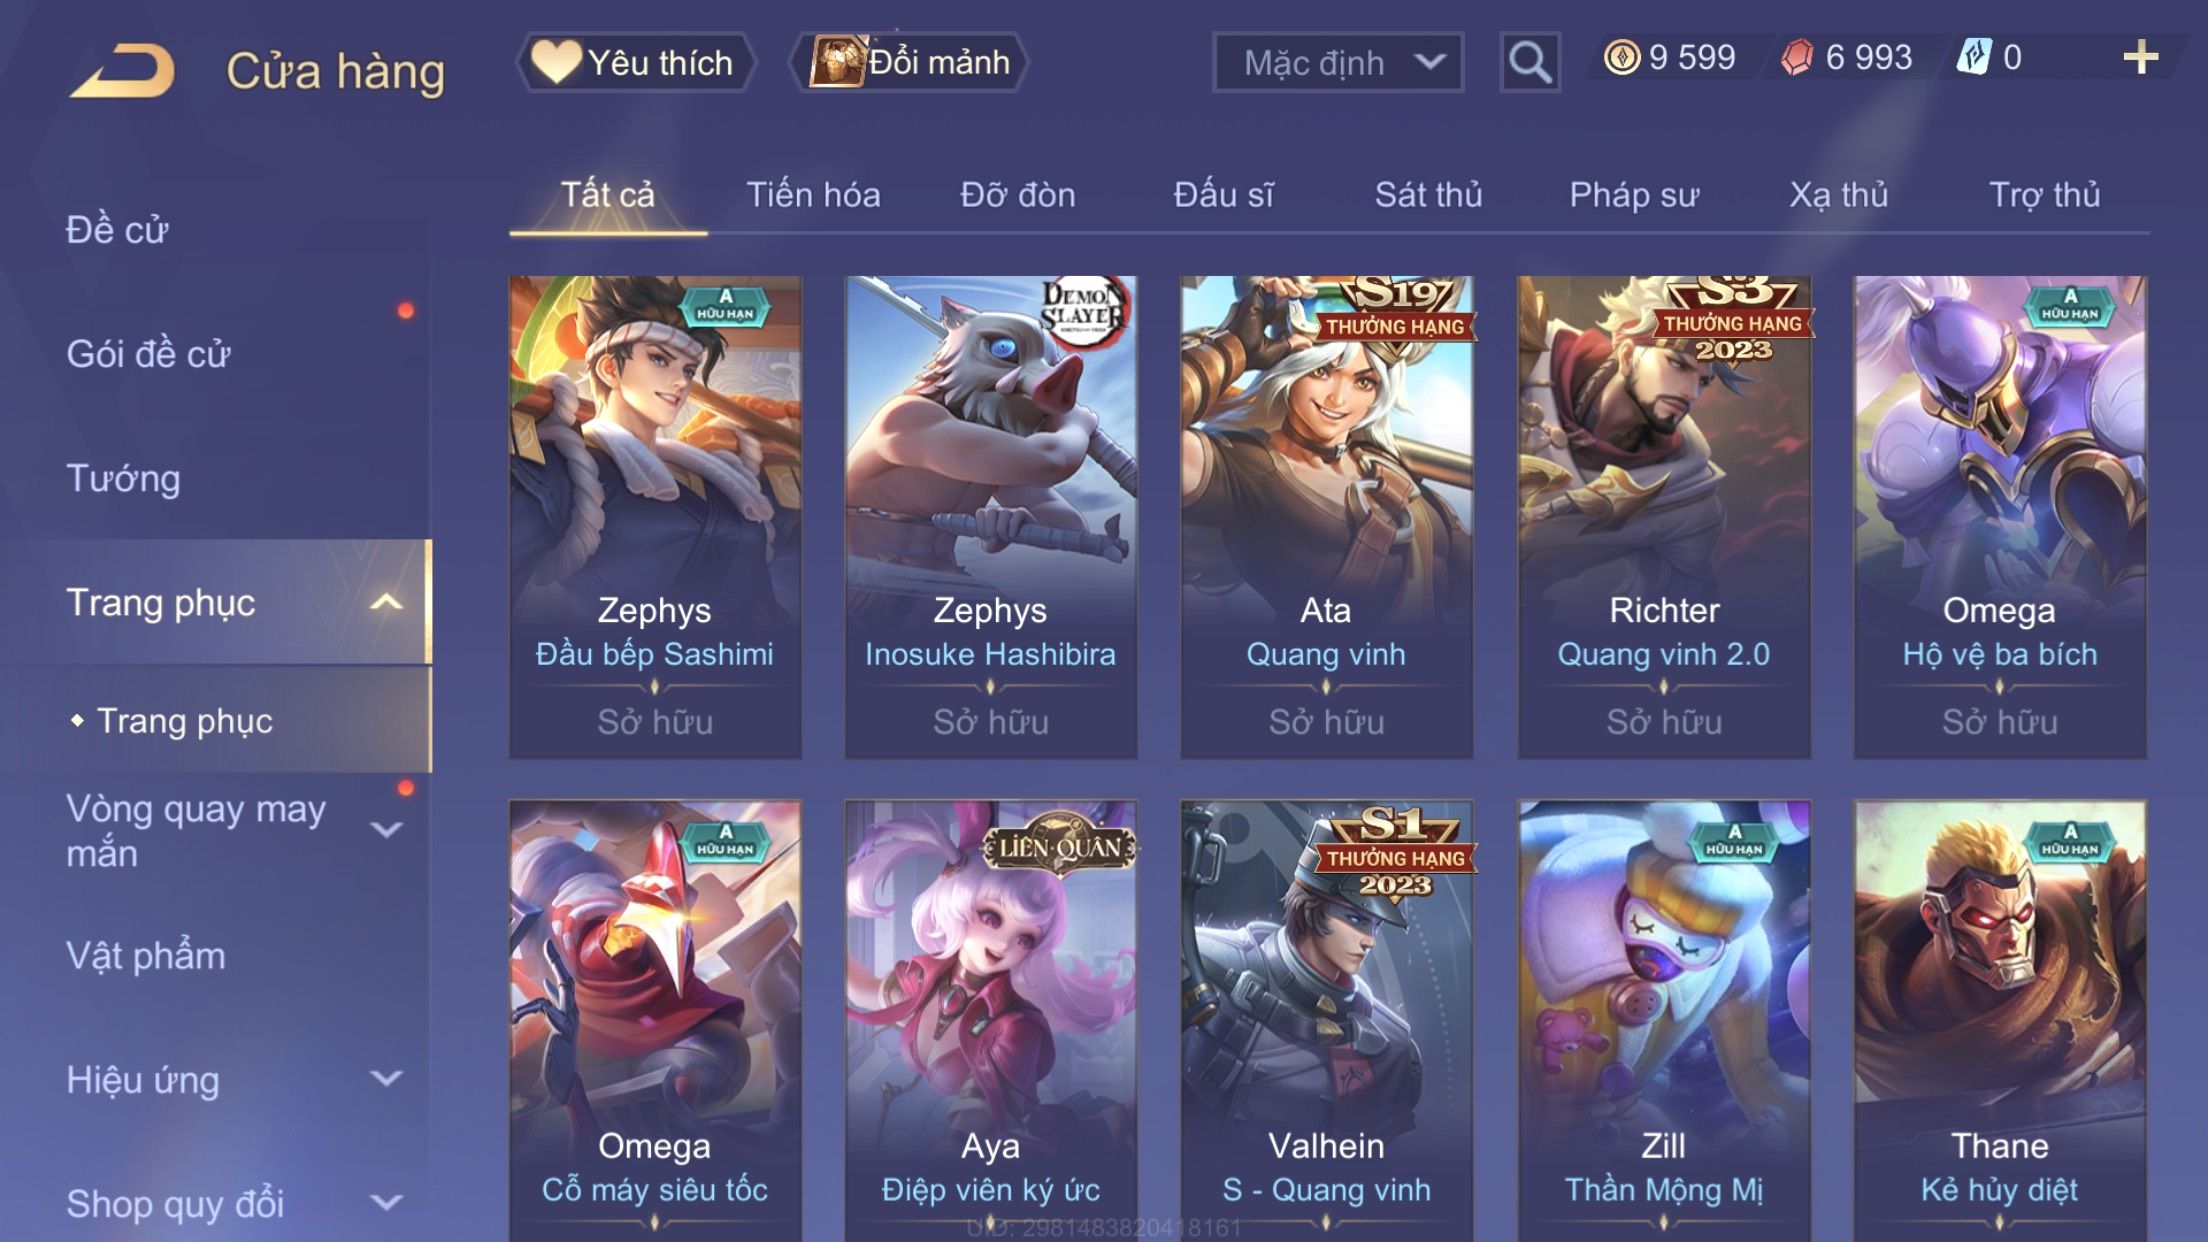Go to Tướng in sidebar
Viewport: 2208px width, 1242px height.
(x=123, y=478)
